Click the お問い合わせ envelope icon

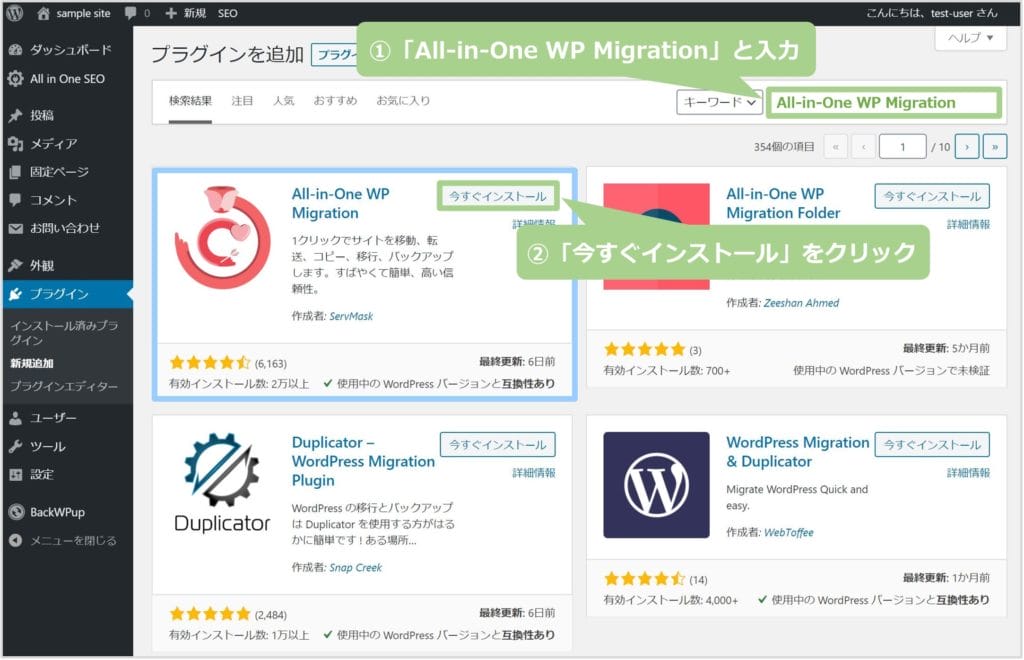(16, 228)
